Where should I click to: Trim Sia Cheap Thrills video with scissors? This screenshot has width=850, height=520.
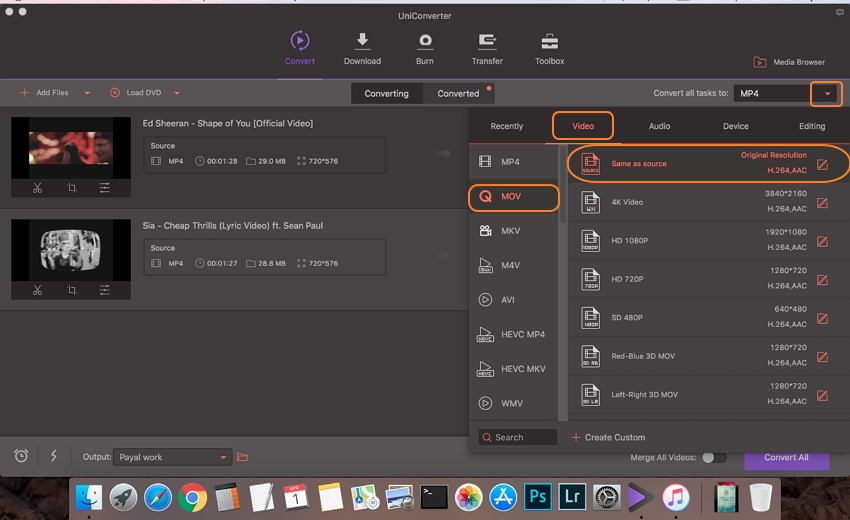37,291
